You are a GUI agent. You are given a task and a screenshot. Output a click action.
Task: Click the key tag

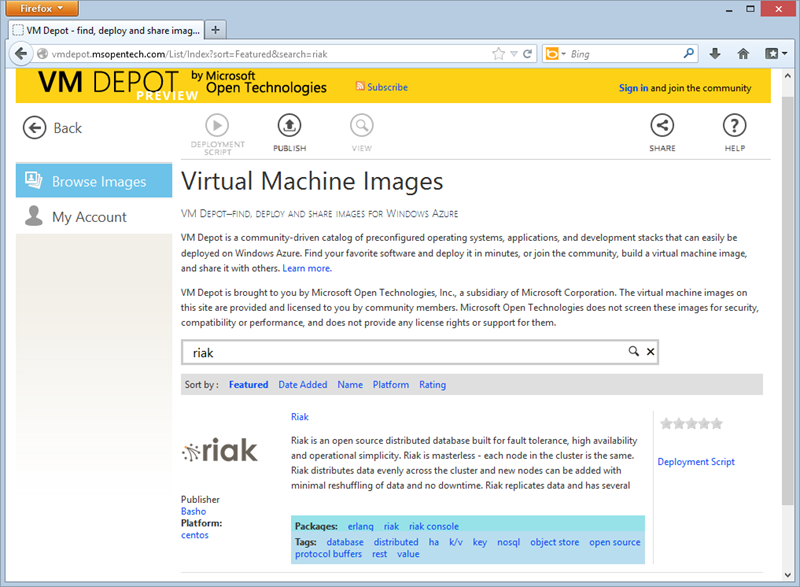pos(479,542)
